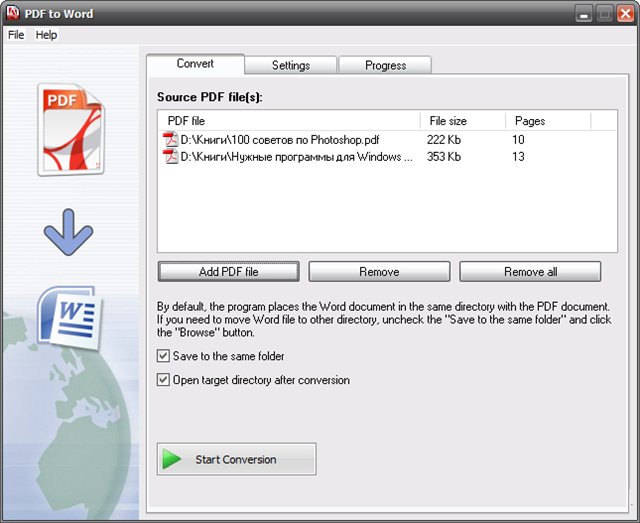Click PDF icon of 100 советов по Photoshop file
The image size is (640, 523).
[x=170, y=140]
